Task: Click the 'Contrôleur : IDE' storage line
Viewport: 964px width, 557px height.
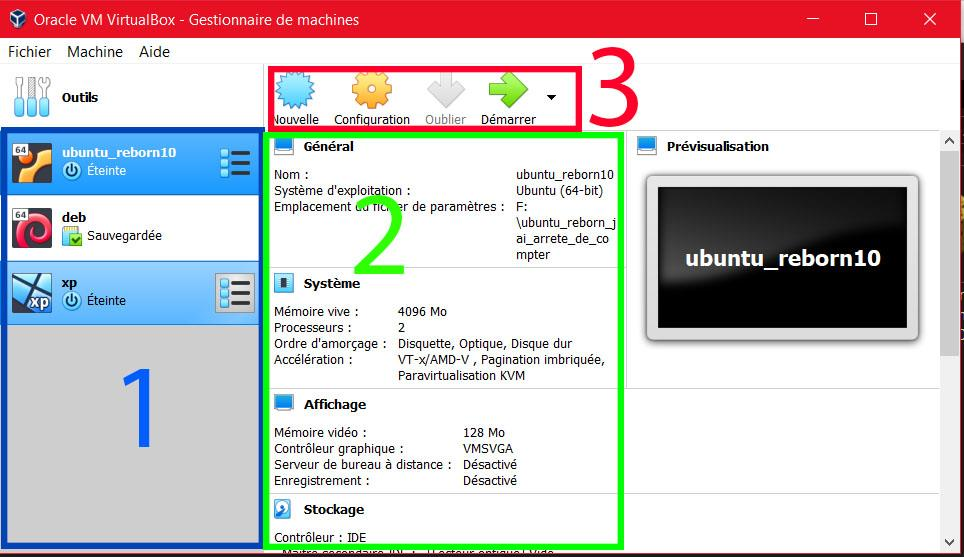Action: coord(320,537)
